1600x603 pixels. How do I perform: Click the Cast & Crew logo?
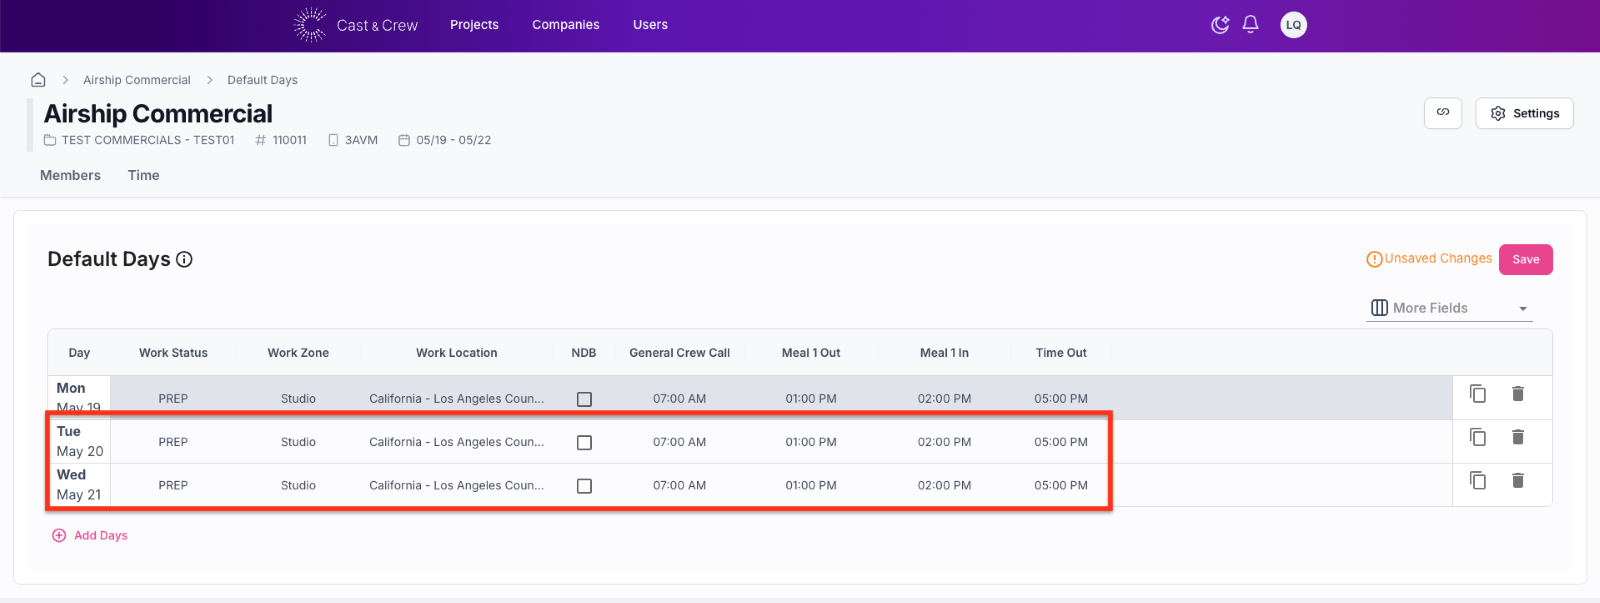tap(355, 25)
